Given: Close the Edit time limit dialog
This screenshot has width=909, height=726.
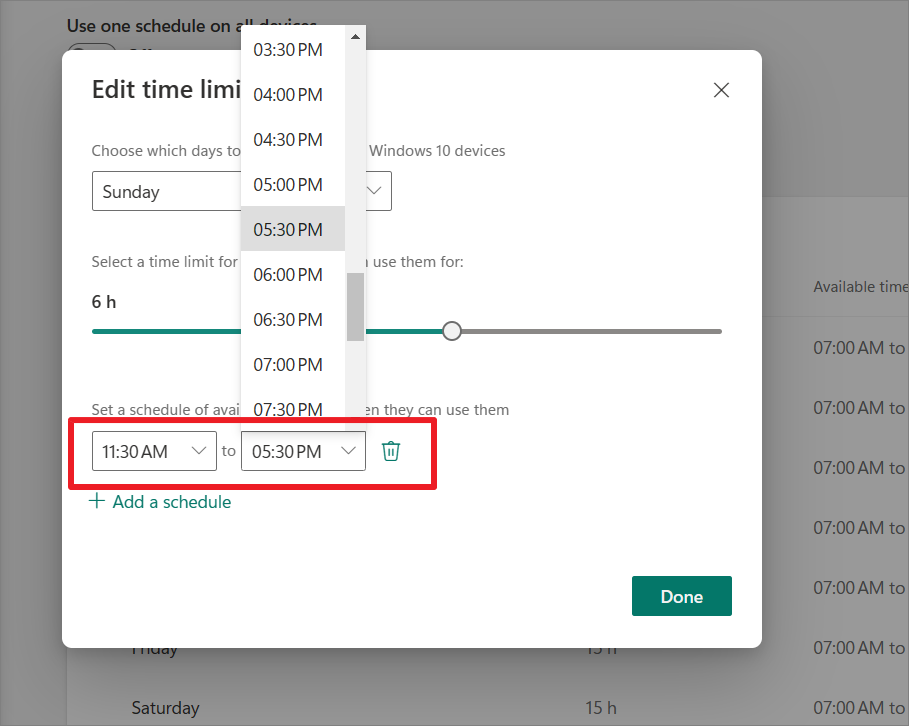Looking at the screenshot, I should click(721, 90).
